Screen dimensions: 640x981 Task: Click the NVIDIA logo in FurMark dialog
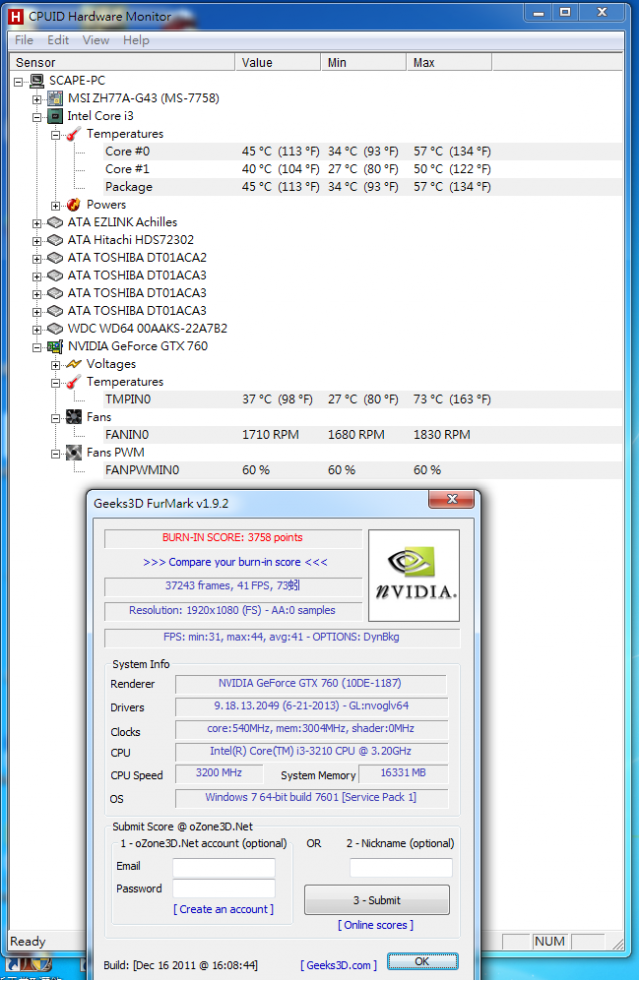414,576
